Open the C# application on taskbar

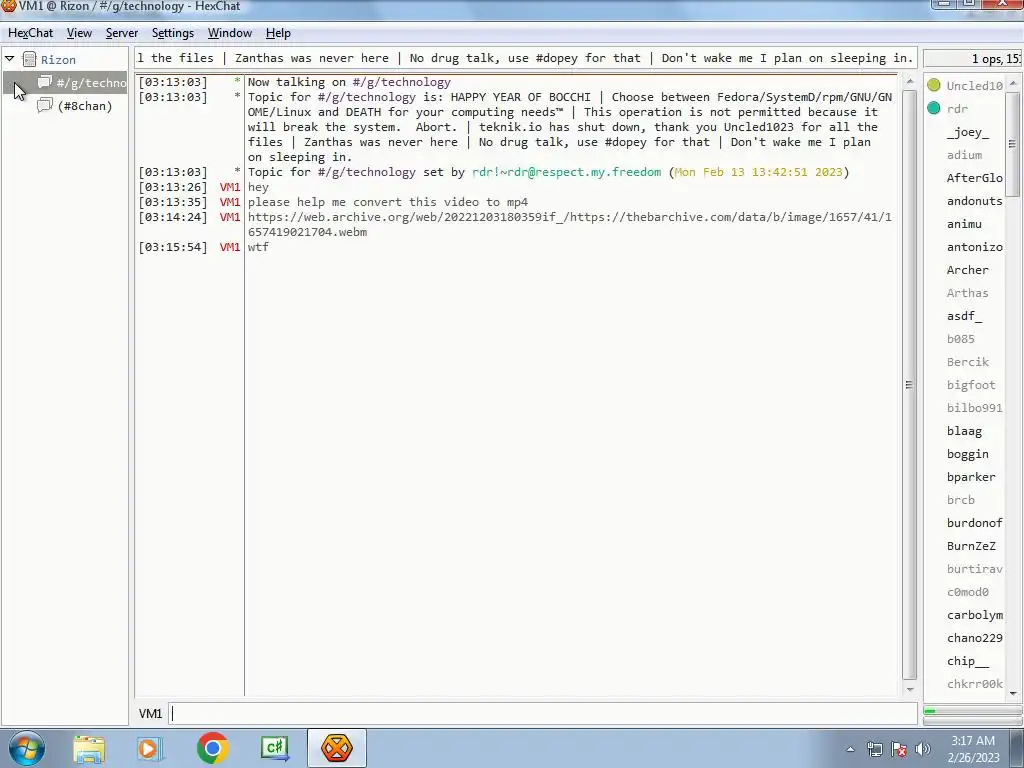click(274, 748)
